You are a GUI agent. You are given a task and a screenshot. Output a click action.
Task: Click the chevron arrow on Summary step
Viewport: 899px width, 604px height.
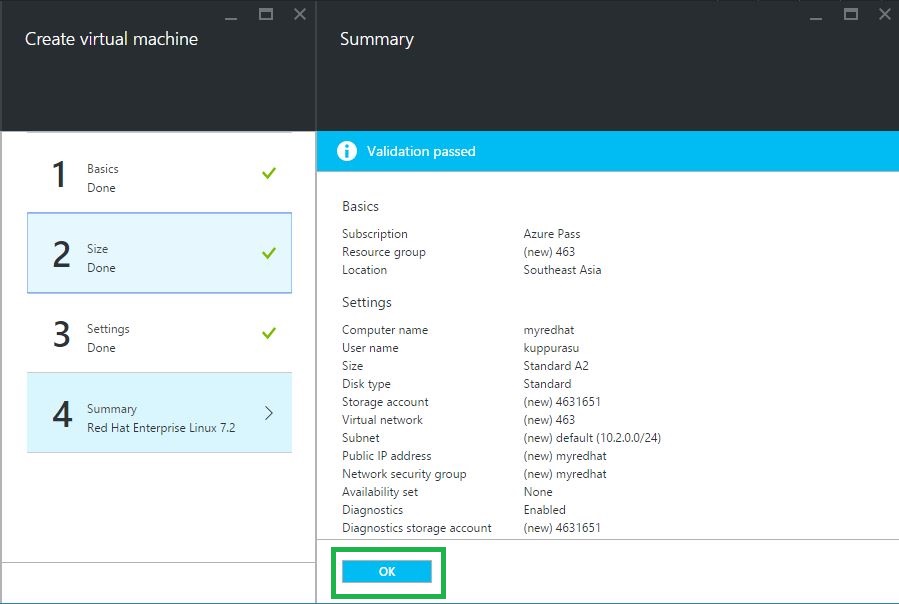tap(269, 413)
